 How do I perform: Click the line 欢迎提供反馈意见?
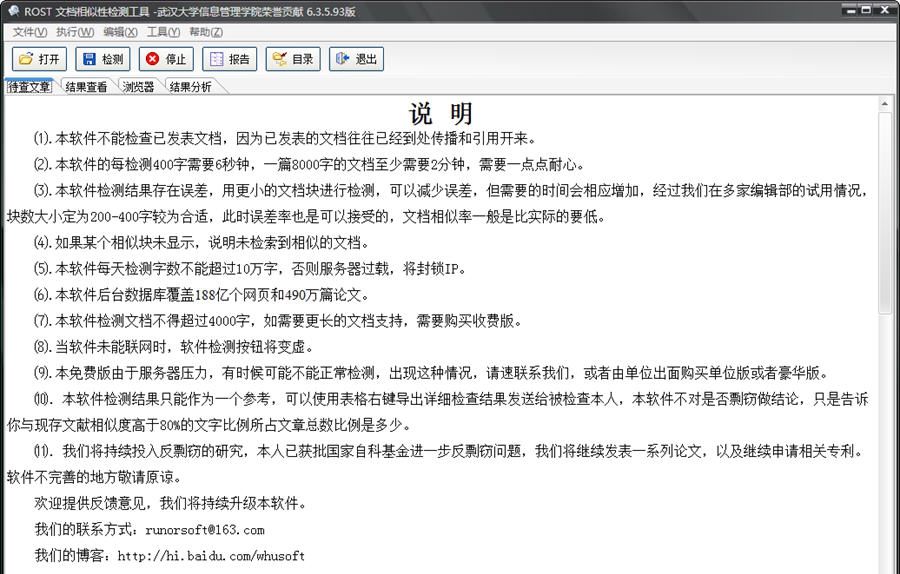pos(171,503)
